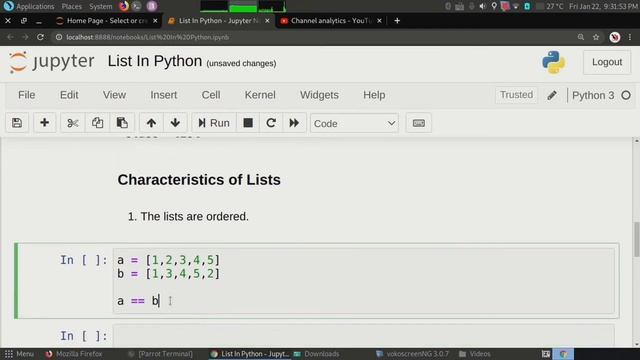
Task: Cut selected cells with scissors icon
Action: 73,123
